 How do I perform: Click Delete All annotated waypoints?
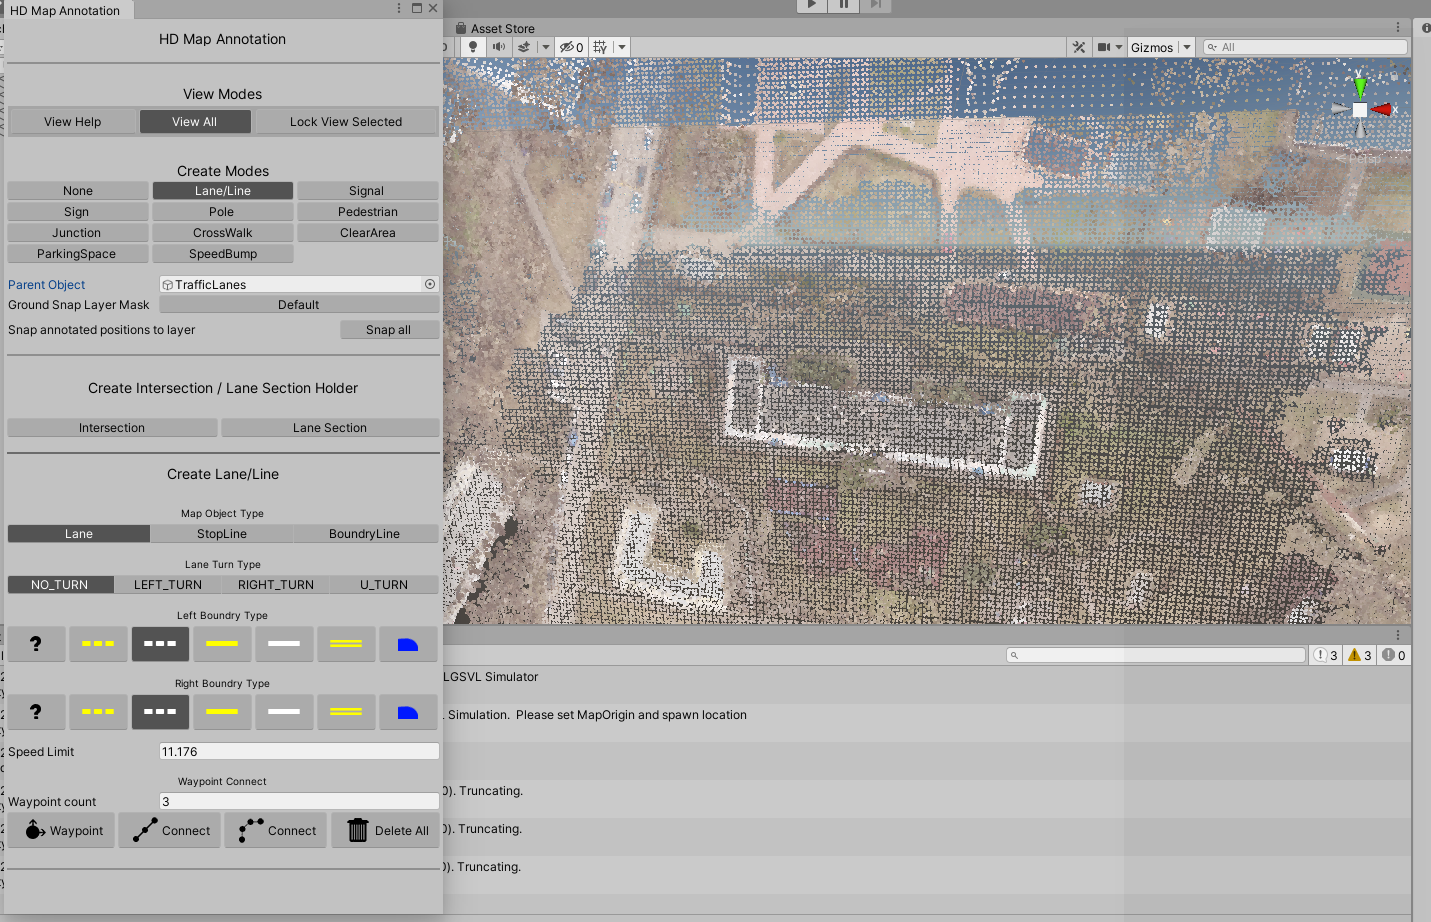tap(385, 830)
